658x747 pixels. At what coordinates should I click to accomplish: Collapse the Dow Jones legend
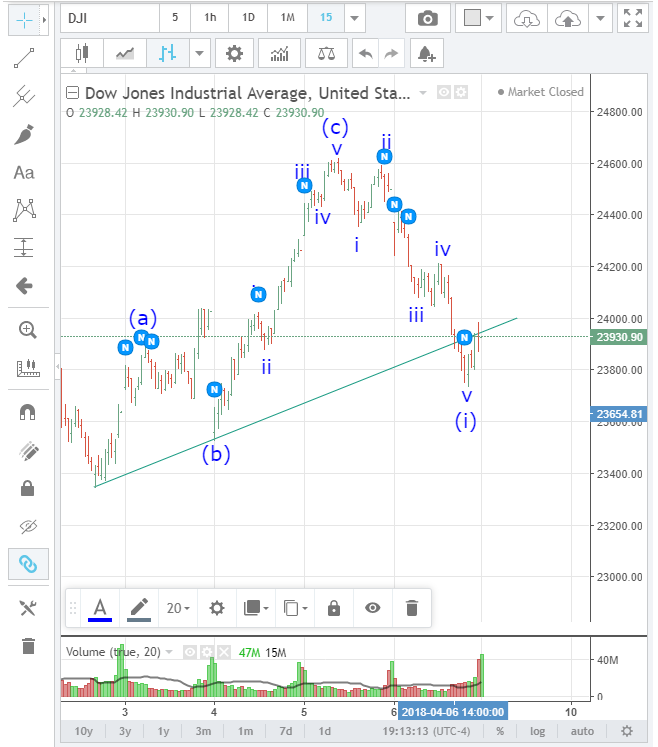tap(72, 92)
